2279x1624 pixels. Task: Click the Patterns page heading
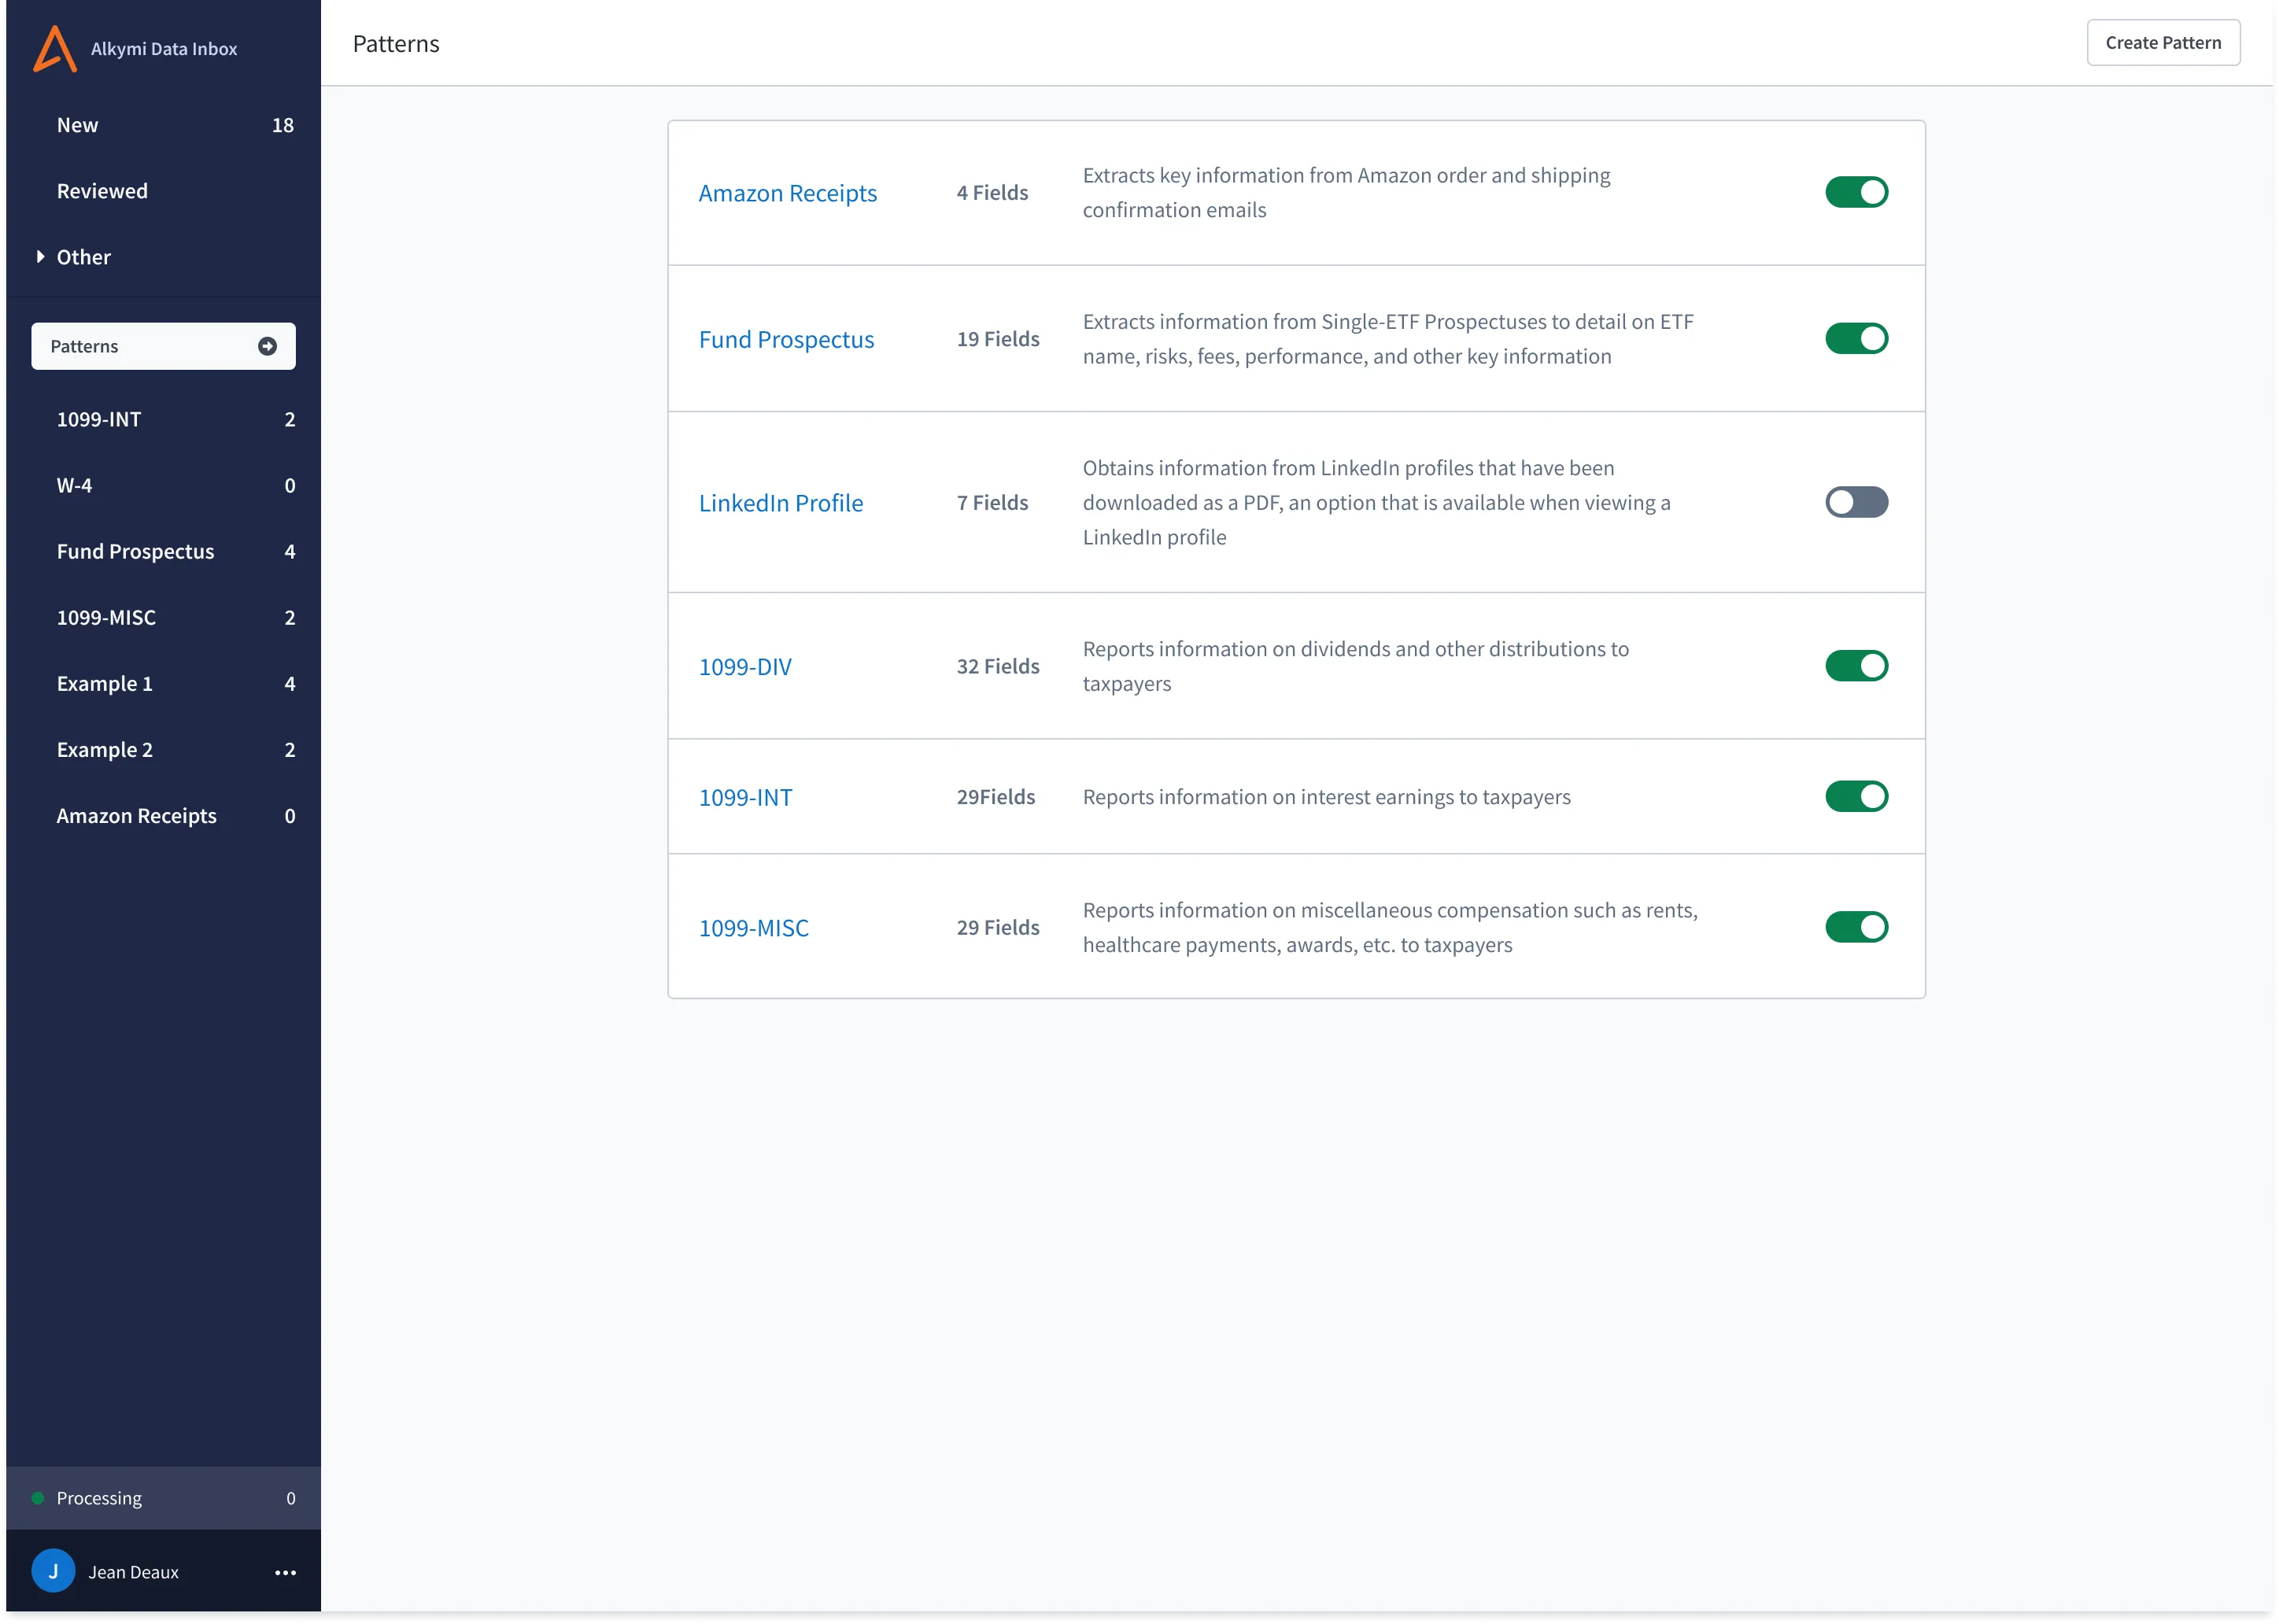coord(396,44)
